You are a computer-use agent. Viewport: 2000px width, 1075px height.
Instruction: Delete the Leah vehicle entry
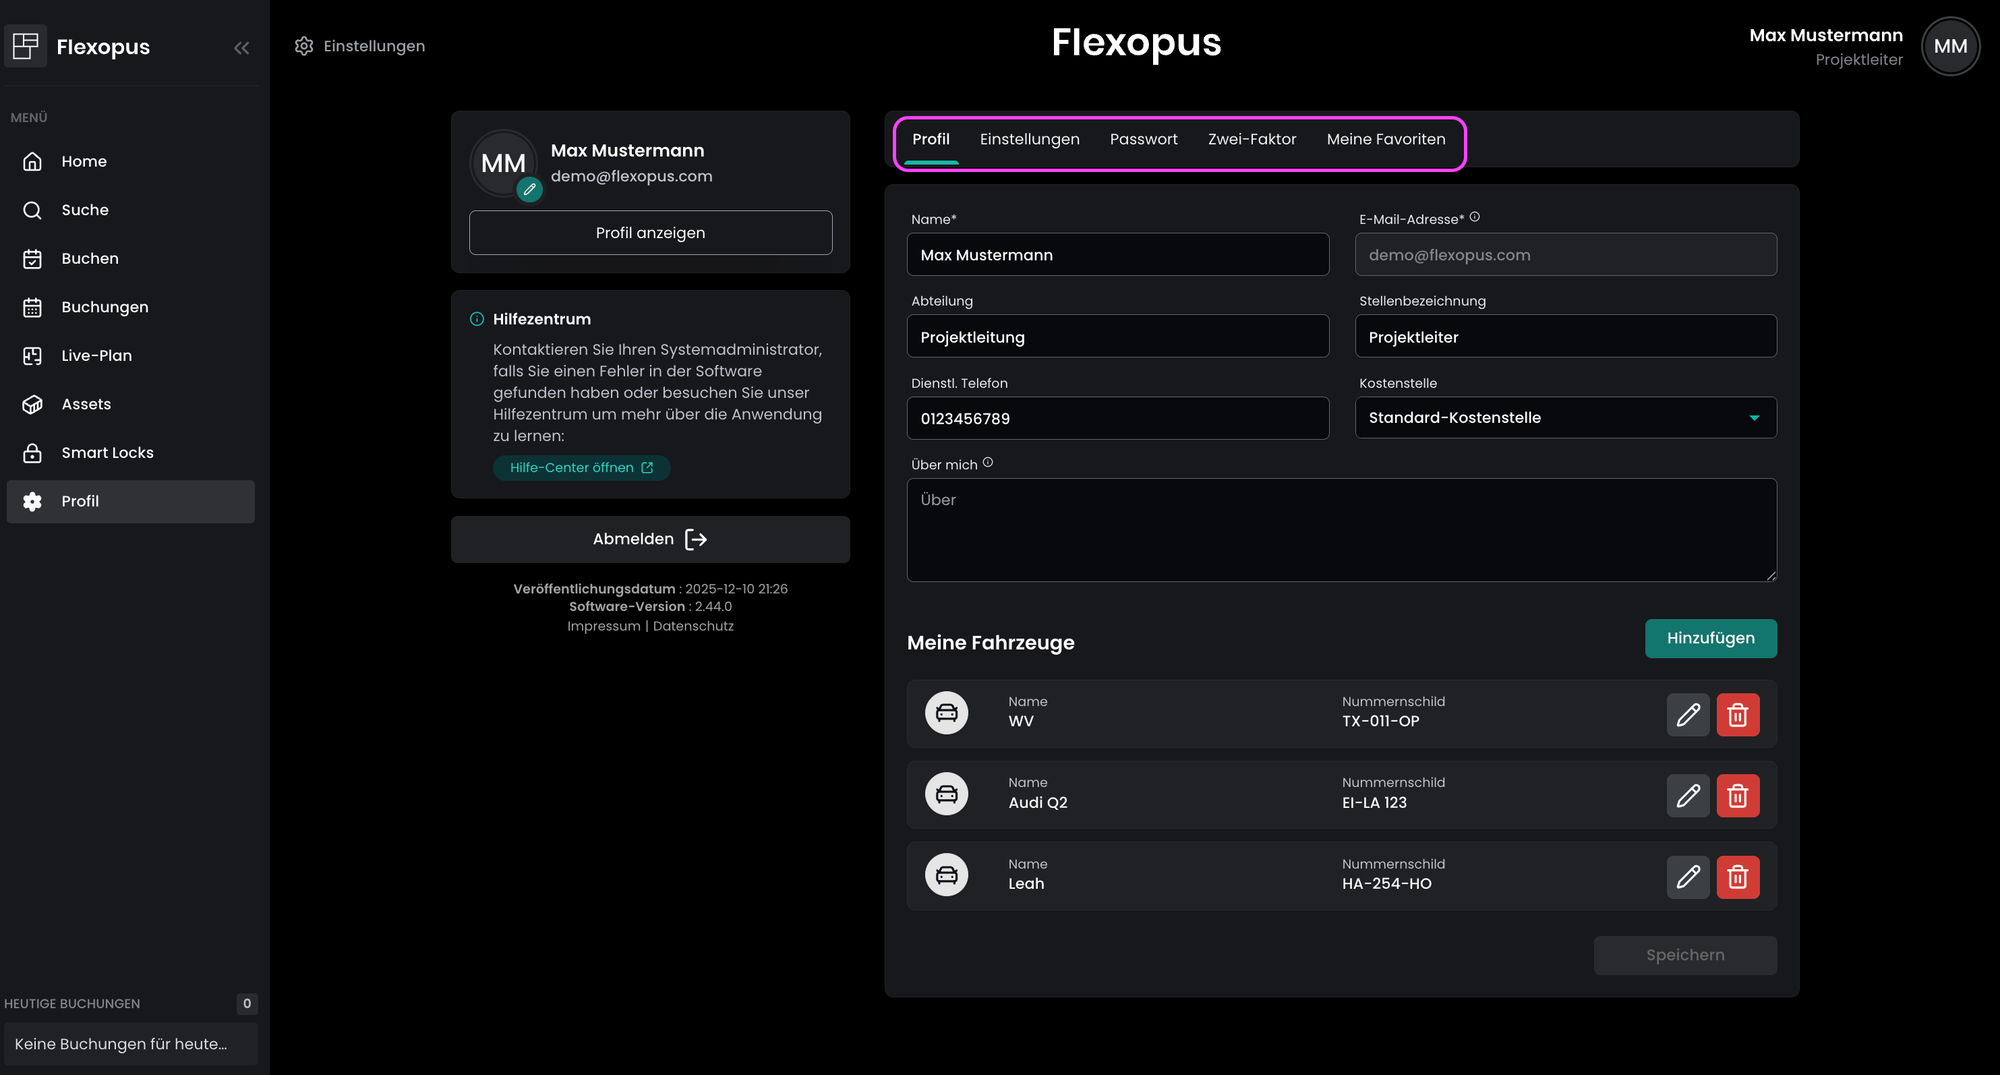(1737, 877)
